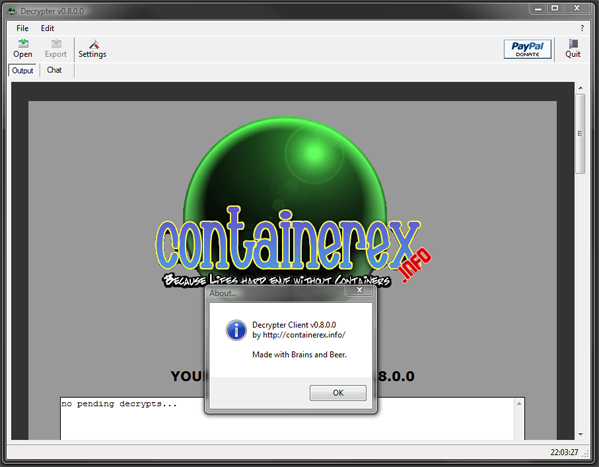The width and height of the screenshot is (599, 467).
Task: Click the 'Decrypter Client v0.8.0.0' text
Action: pos(294,325)
